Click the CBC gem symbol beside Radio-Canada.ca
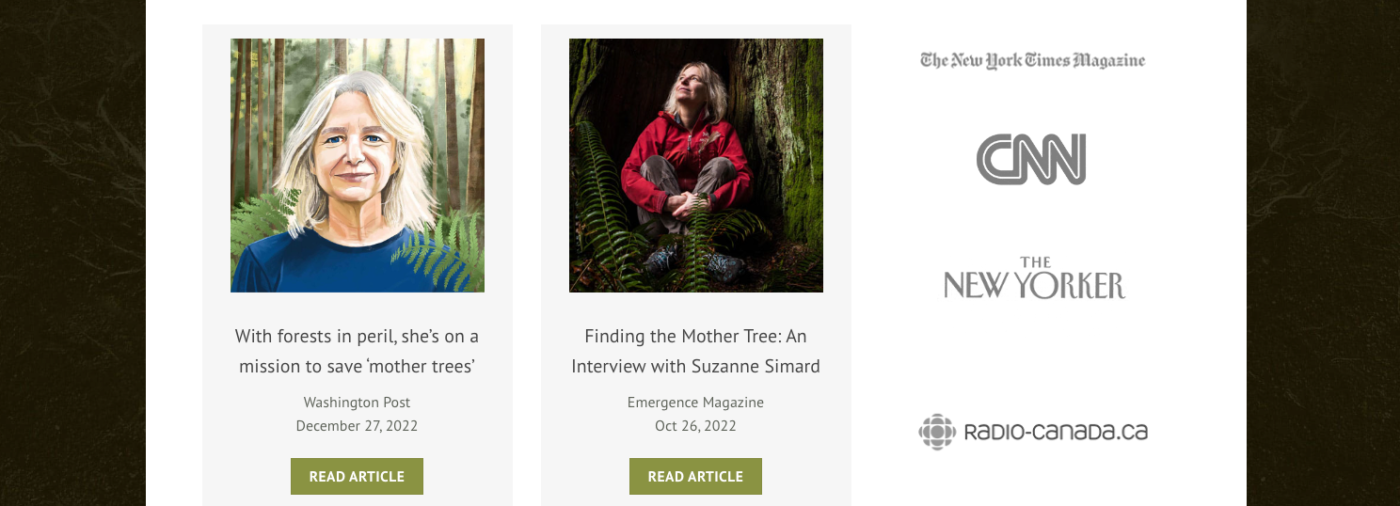The width and height of the screenshot is (1400, 506). 937,432
